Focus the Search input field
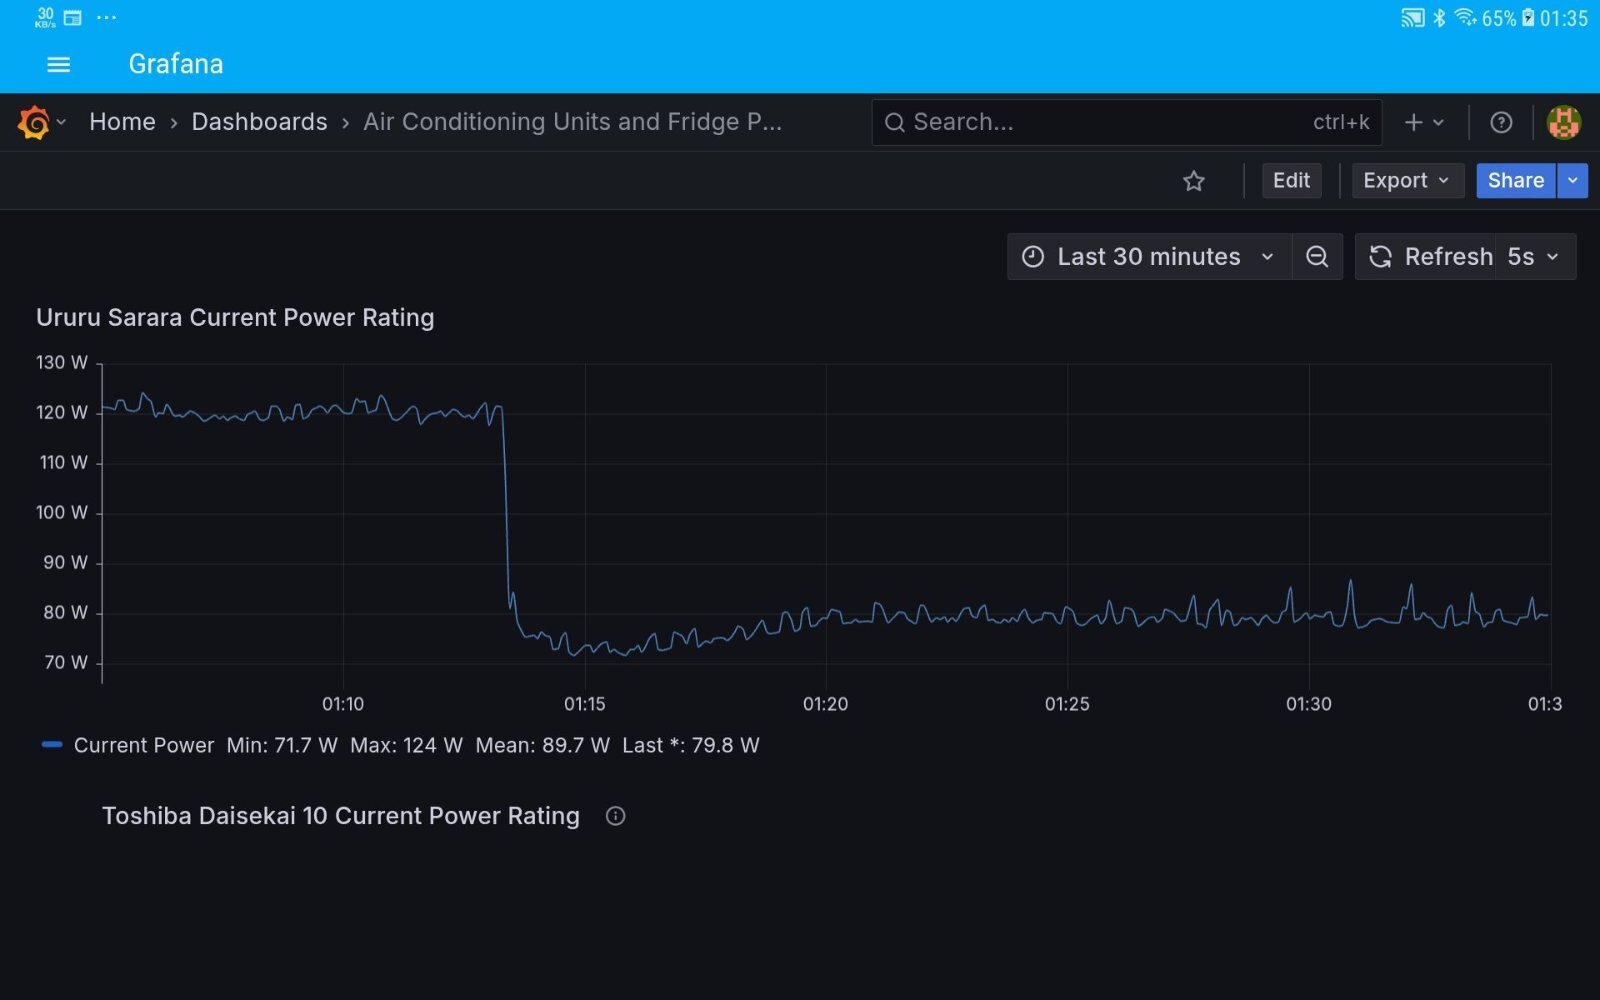 tap(1127, 122)
